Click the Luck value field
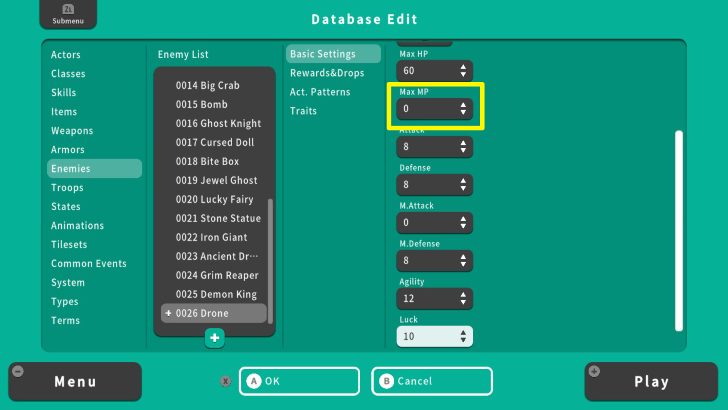Screen dimensions: 728x410 click(x=435, y=337)
